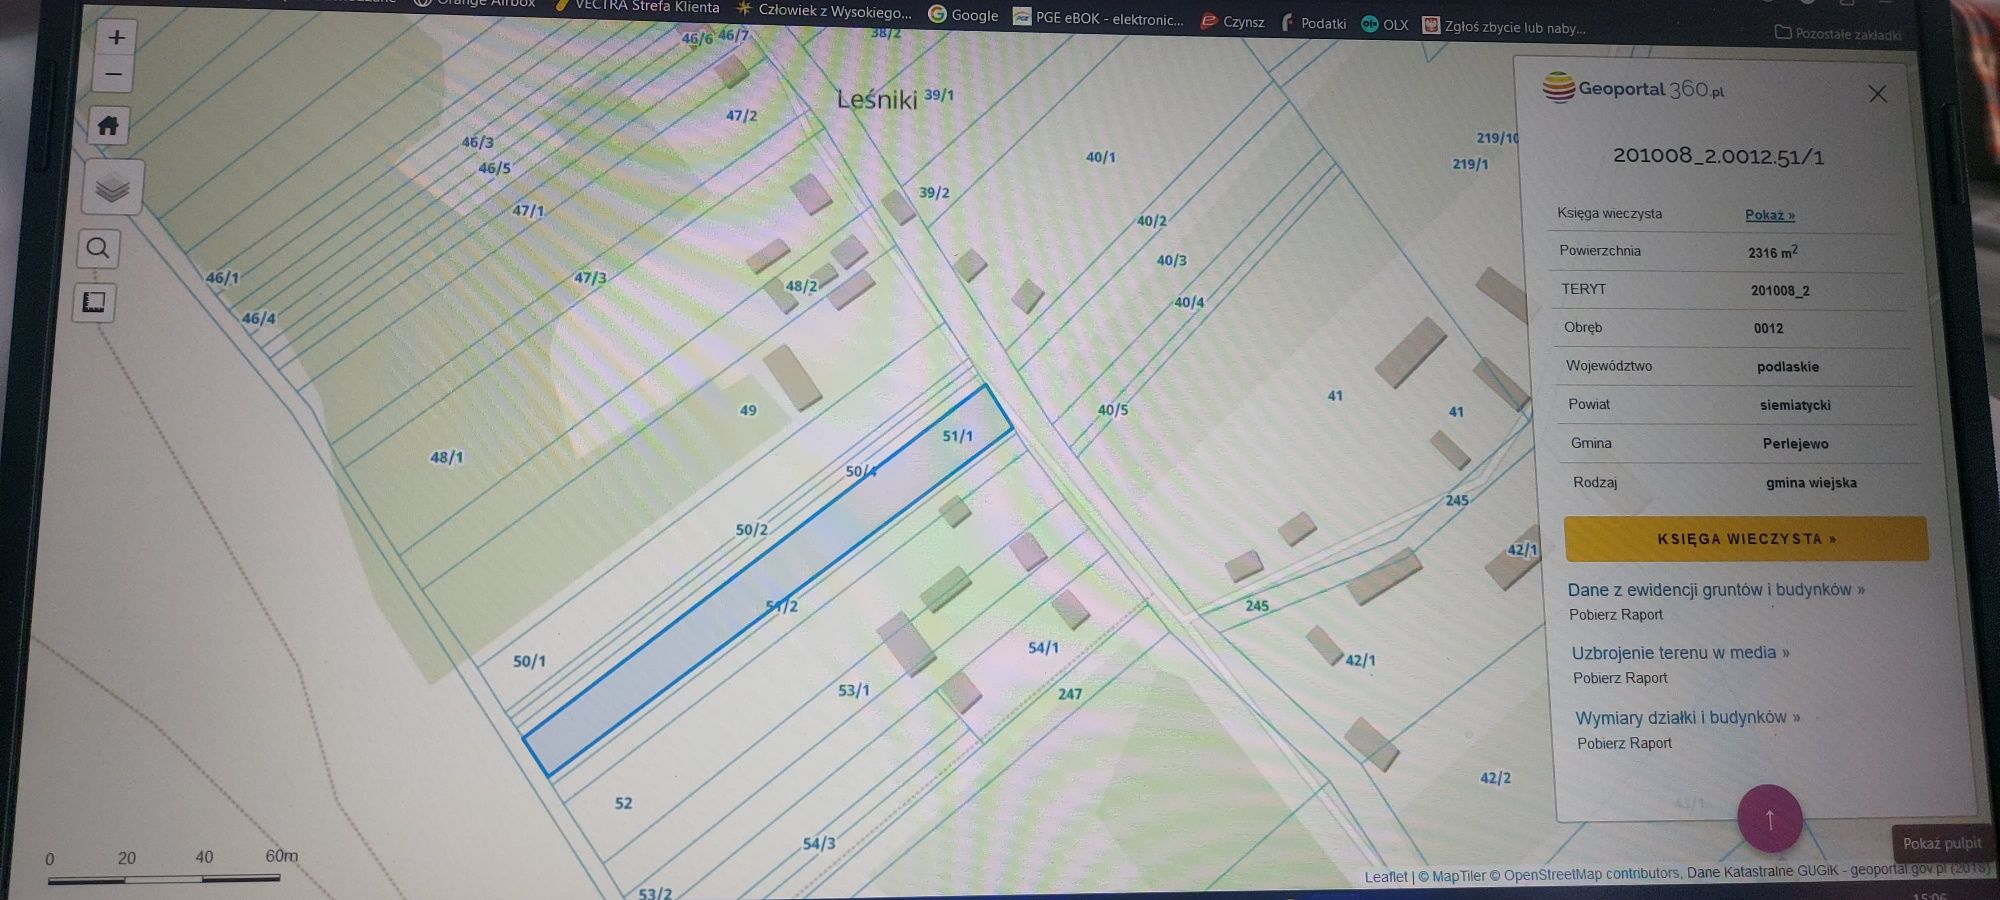Viewport: 2000px width, 900px height.
Task: Click the Województwo value podlaskie
Action: [x=1788, y=367]
